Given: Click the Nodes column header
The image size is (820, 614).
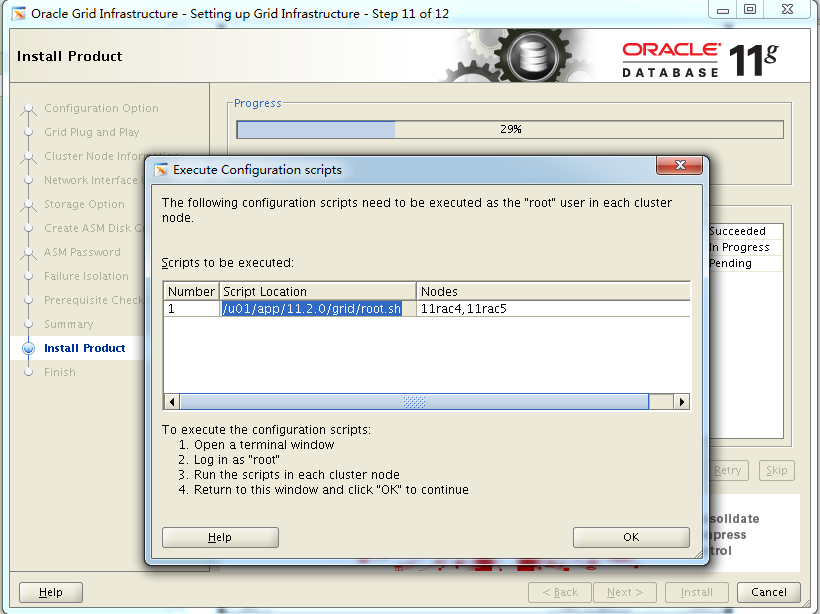Looking at the screenshot, I should coord(553,291).
